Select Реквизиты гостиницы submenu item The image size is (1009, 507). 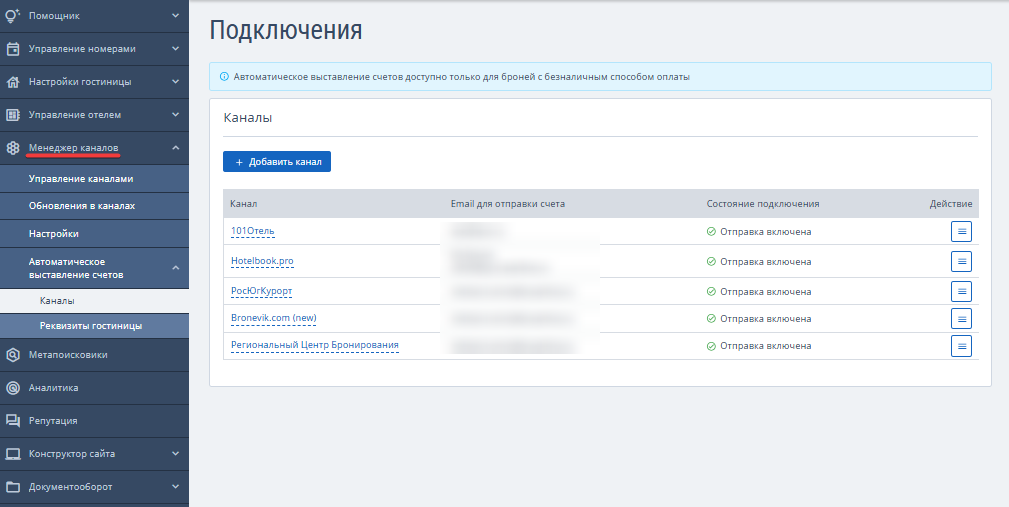tap(90, 326)
